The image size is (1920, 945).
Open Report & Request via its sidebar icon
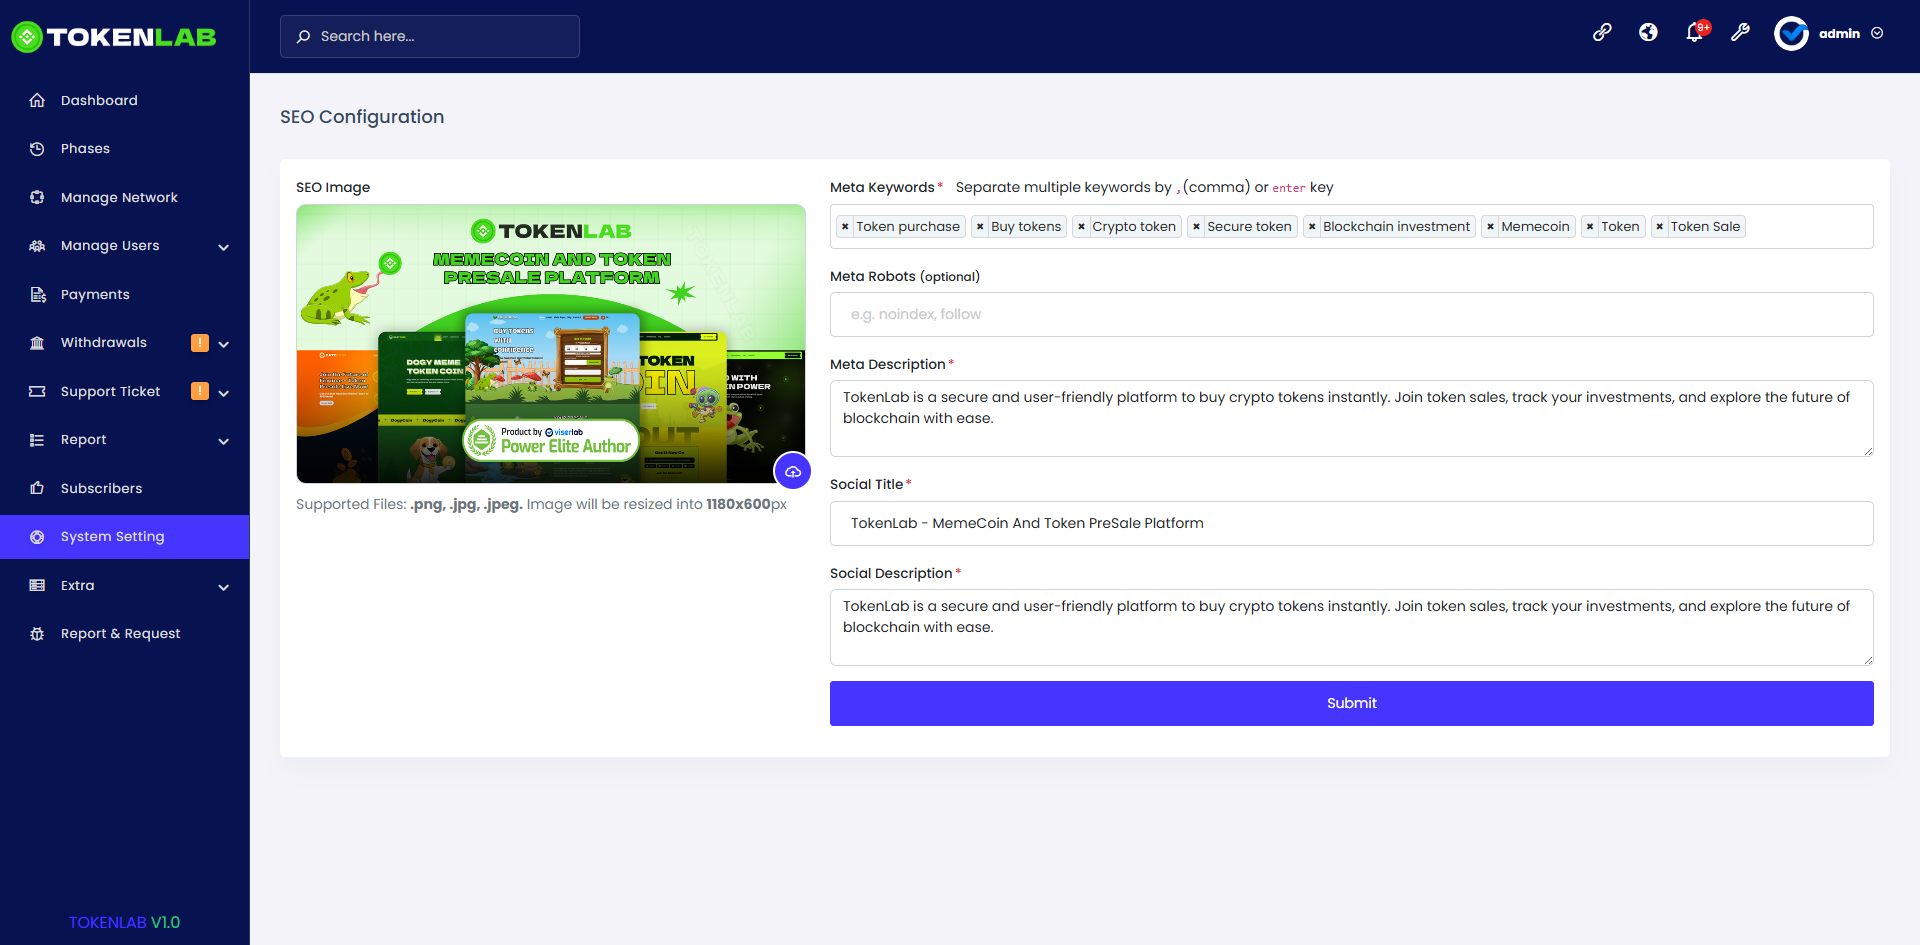37,633
